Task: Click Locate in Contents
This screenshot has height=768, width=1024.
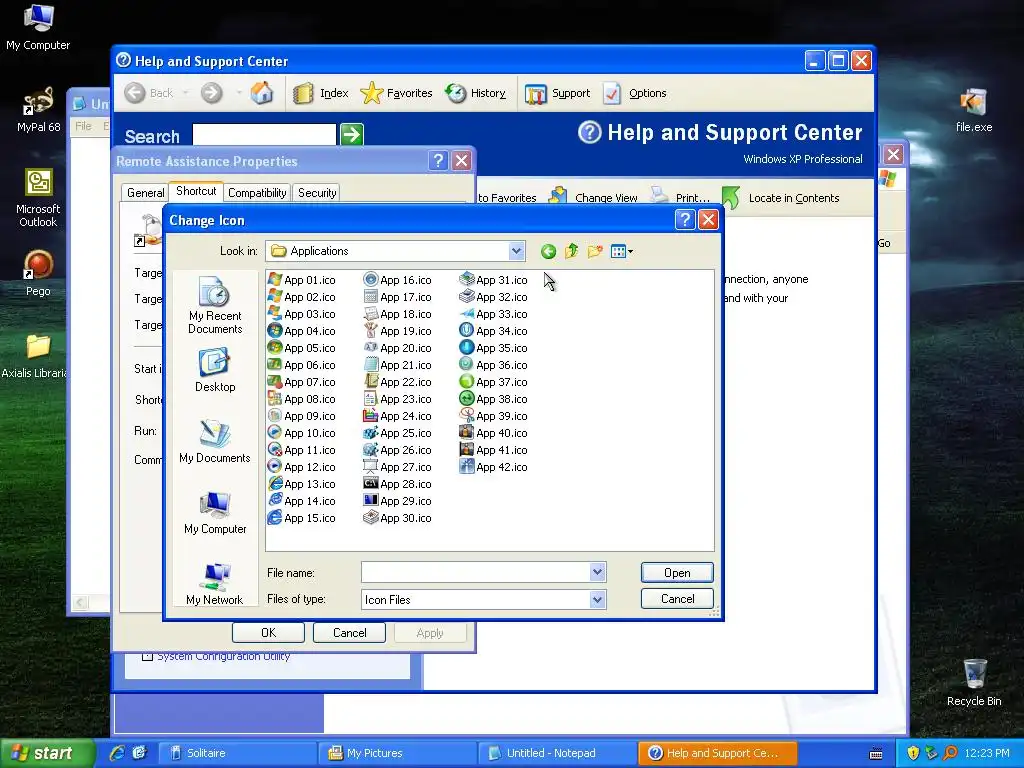Action: click(780, 197)
